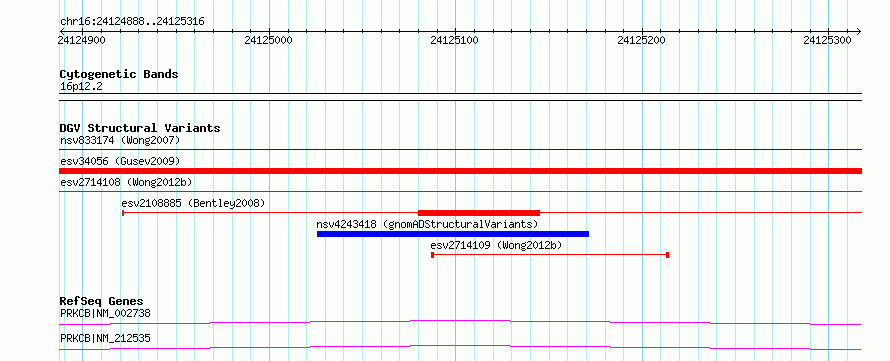
Task: Click the magenta PRKCB NM_002738 transcript line
Action: click(460, 322)
